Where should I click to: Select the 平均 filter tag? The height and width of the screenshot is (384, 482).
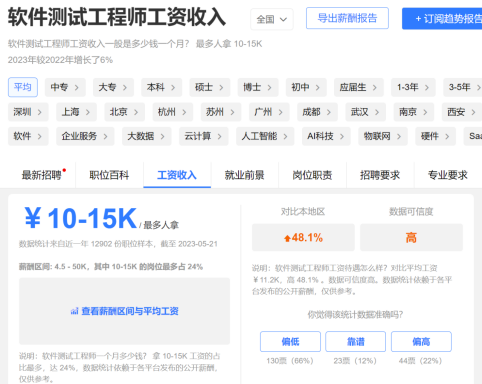click(23, 87)
